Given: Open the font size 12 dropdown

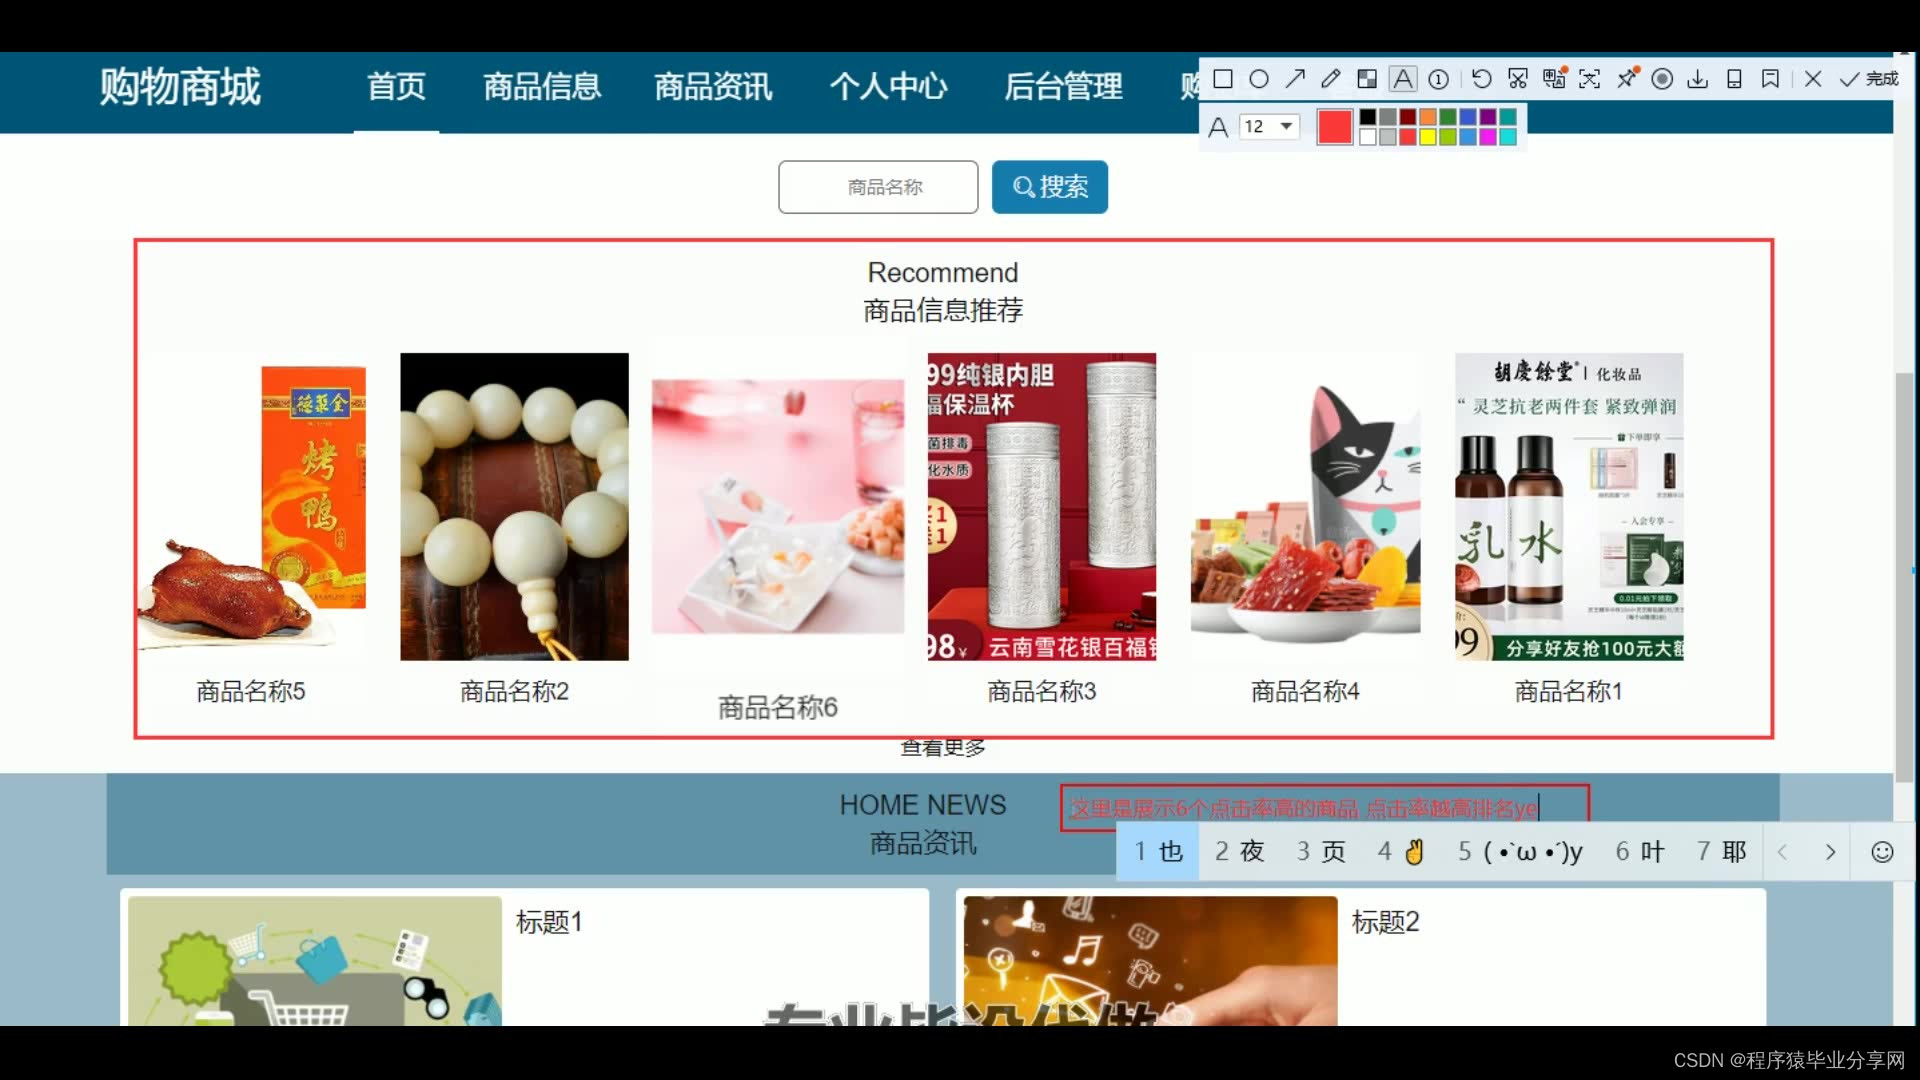Looking at the screenshot, I should [1286, 126].
